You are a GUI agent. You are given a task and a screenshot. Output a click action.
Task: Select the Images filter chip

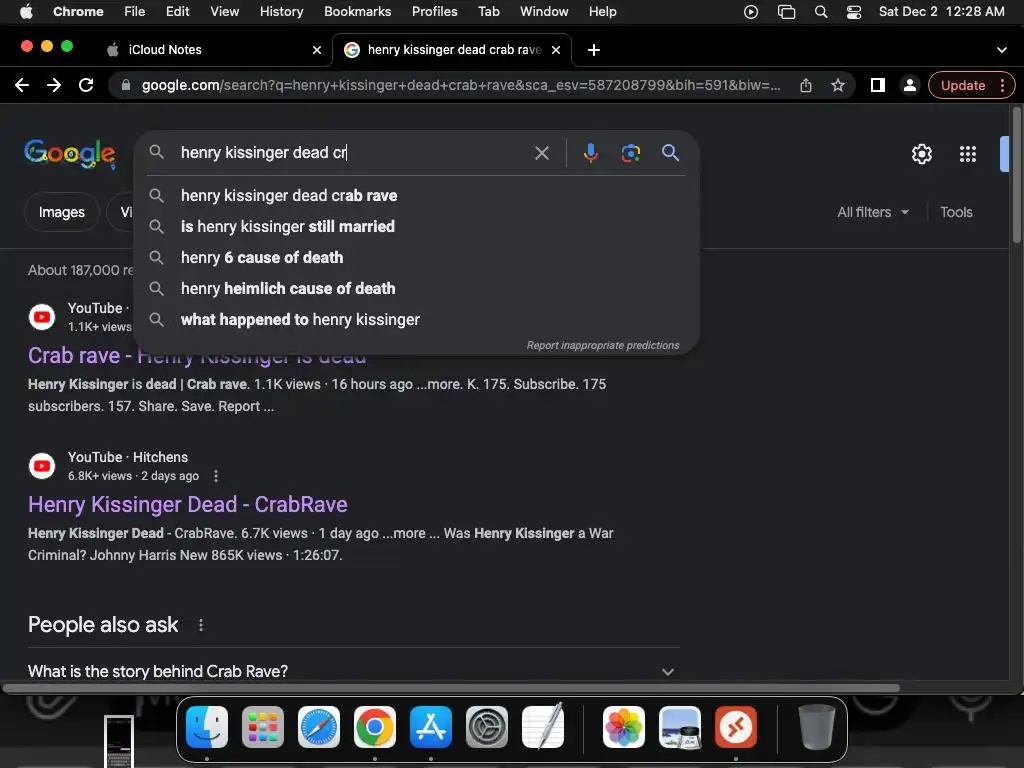61,212
